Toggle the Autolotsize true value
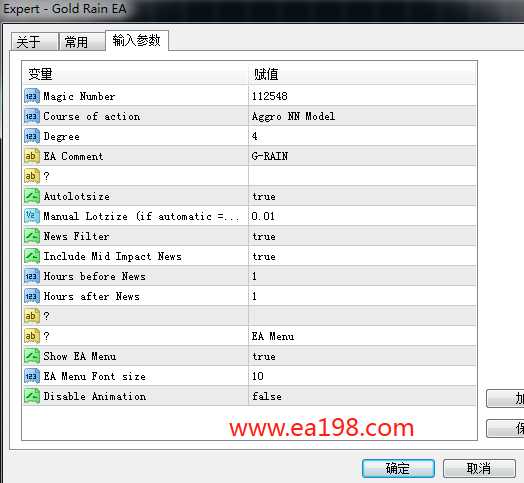This screenshot has height=483, width=524. (362, 196)
